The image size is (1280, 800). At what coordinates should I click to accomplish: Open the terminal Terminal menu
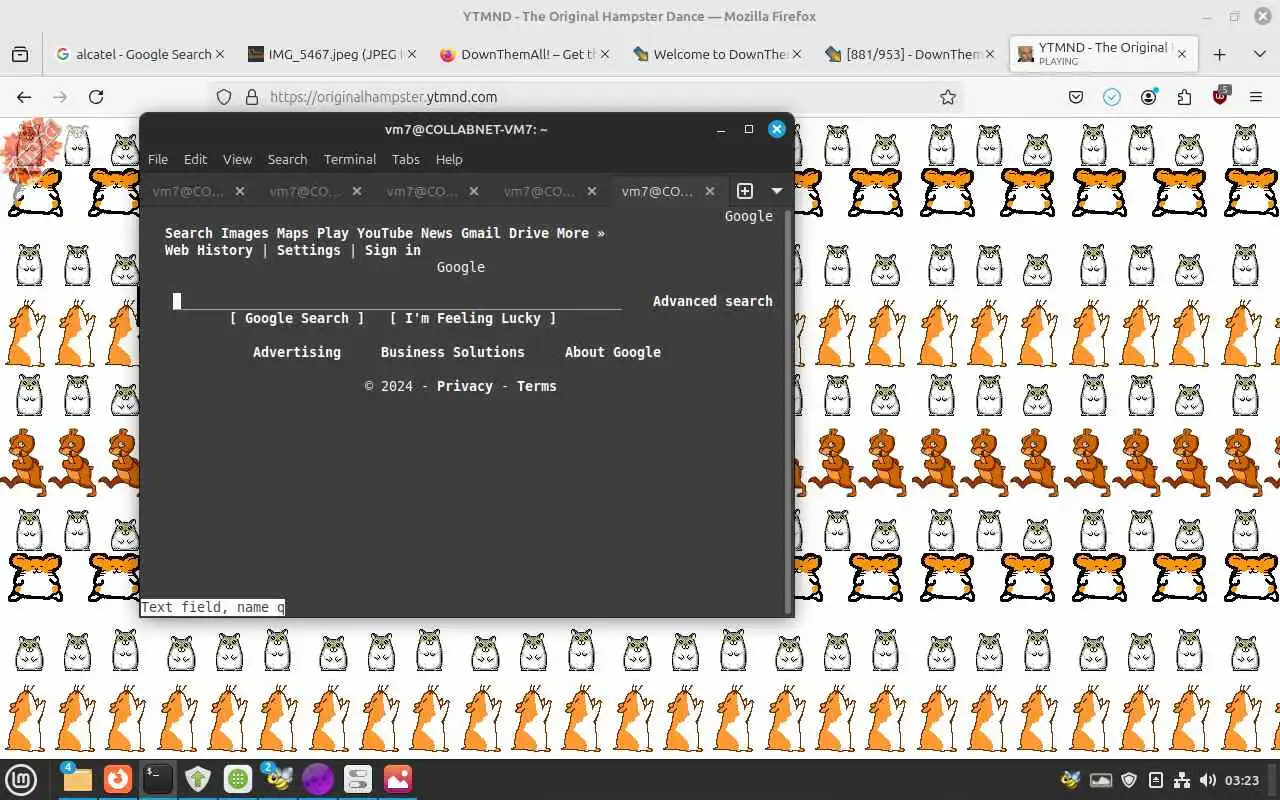(350, 159)
